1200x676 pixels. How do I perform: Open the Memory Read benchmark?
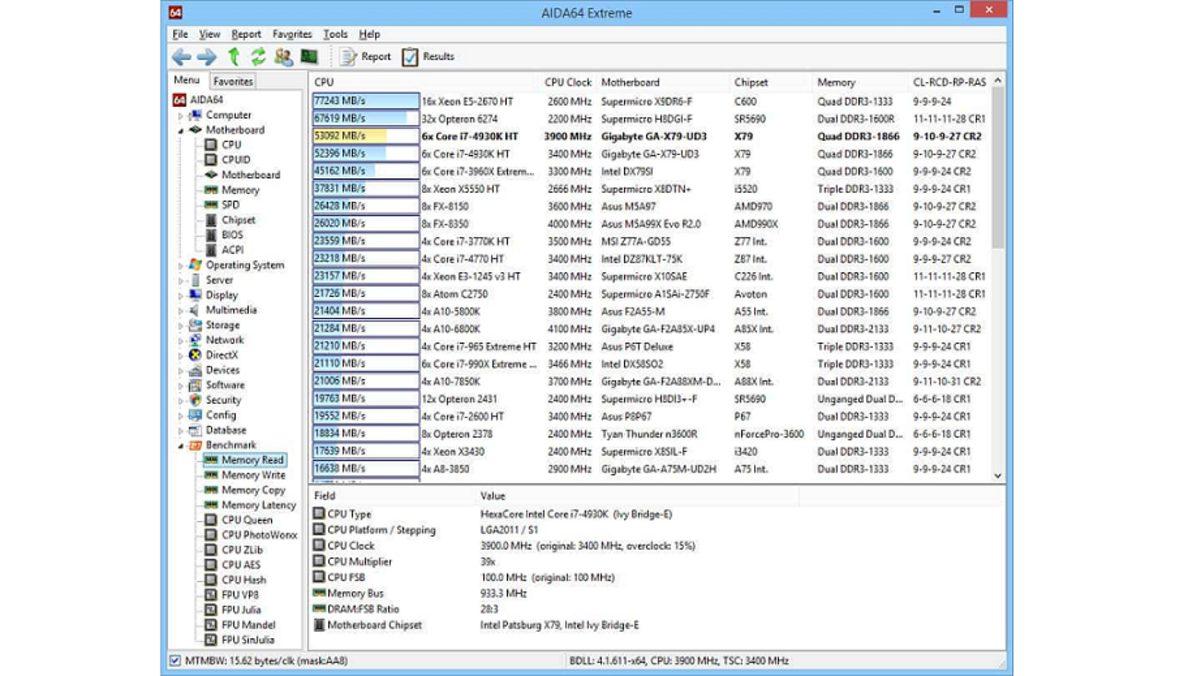click(x=251, y=460)
